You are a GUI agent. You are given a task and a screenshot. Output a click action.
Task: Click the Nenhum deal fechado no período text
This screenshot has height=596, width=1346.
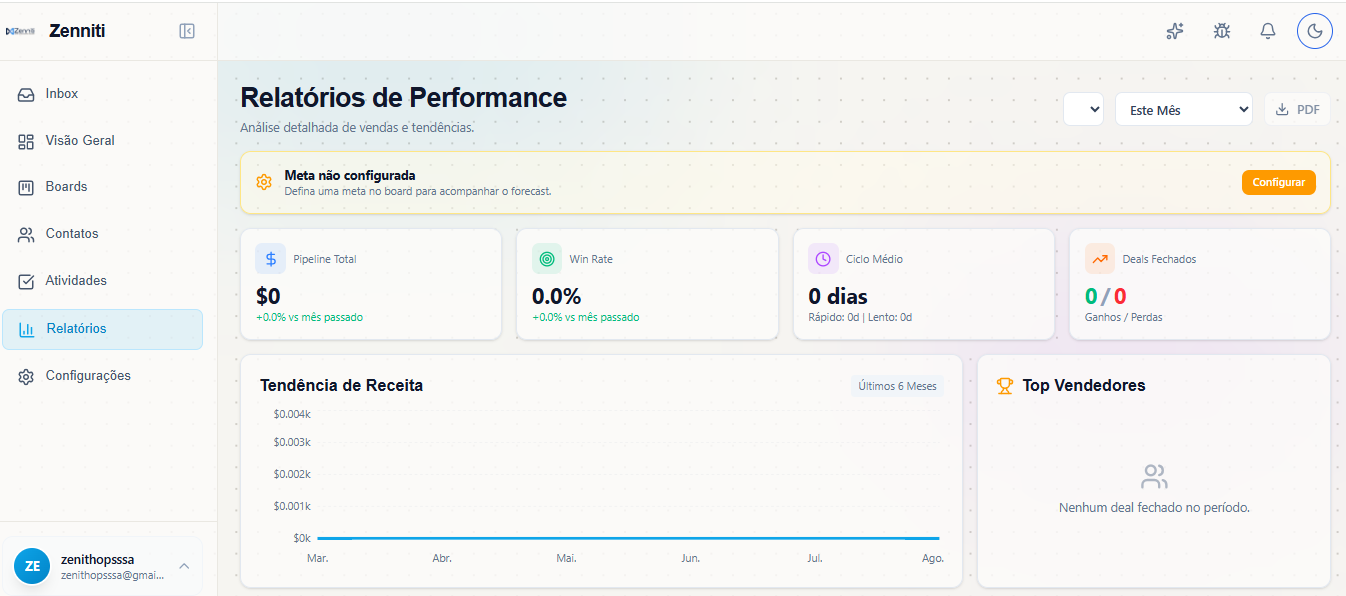coord(1154,508)
